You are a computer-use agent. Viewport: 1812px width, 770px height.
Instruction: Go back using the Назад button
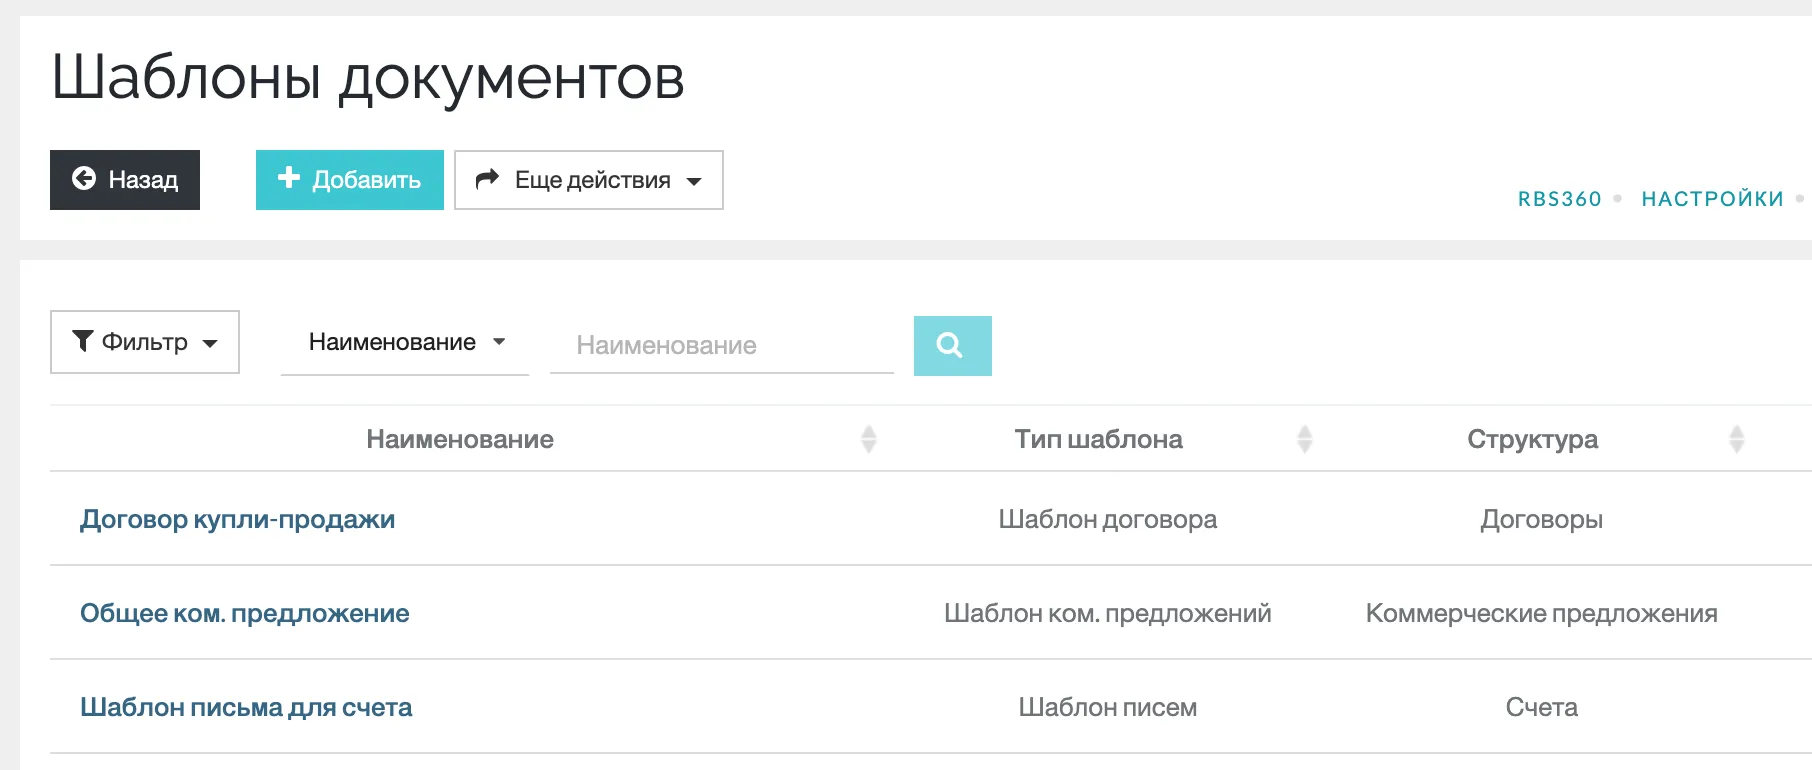pyautogui.click(x=125, y=180)
